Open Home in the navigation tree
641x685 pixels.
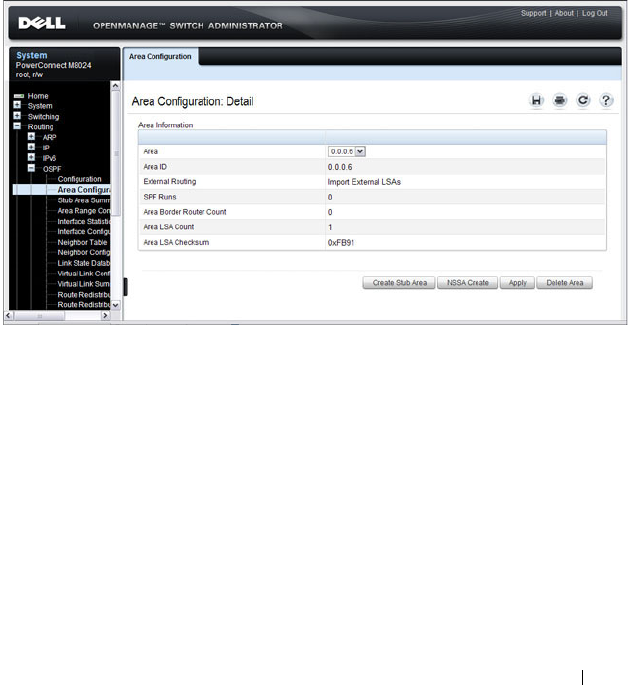(38, 96)
